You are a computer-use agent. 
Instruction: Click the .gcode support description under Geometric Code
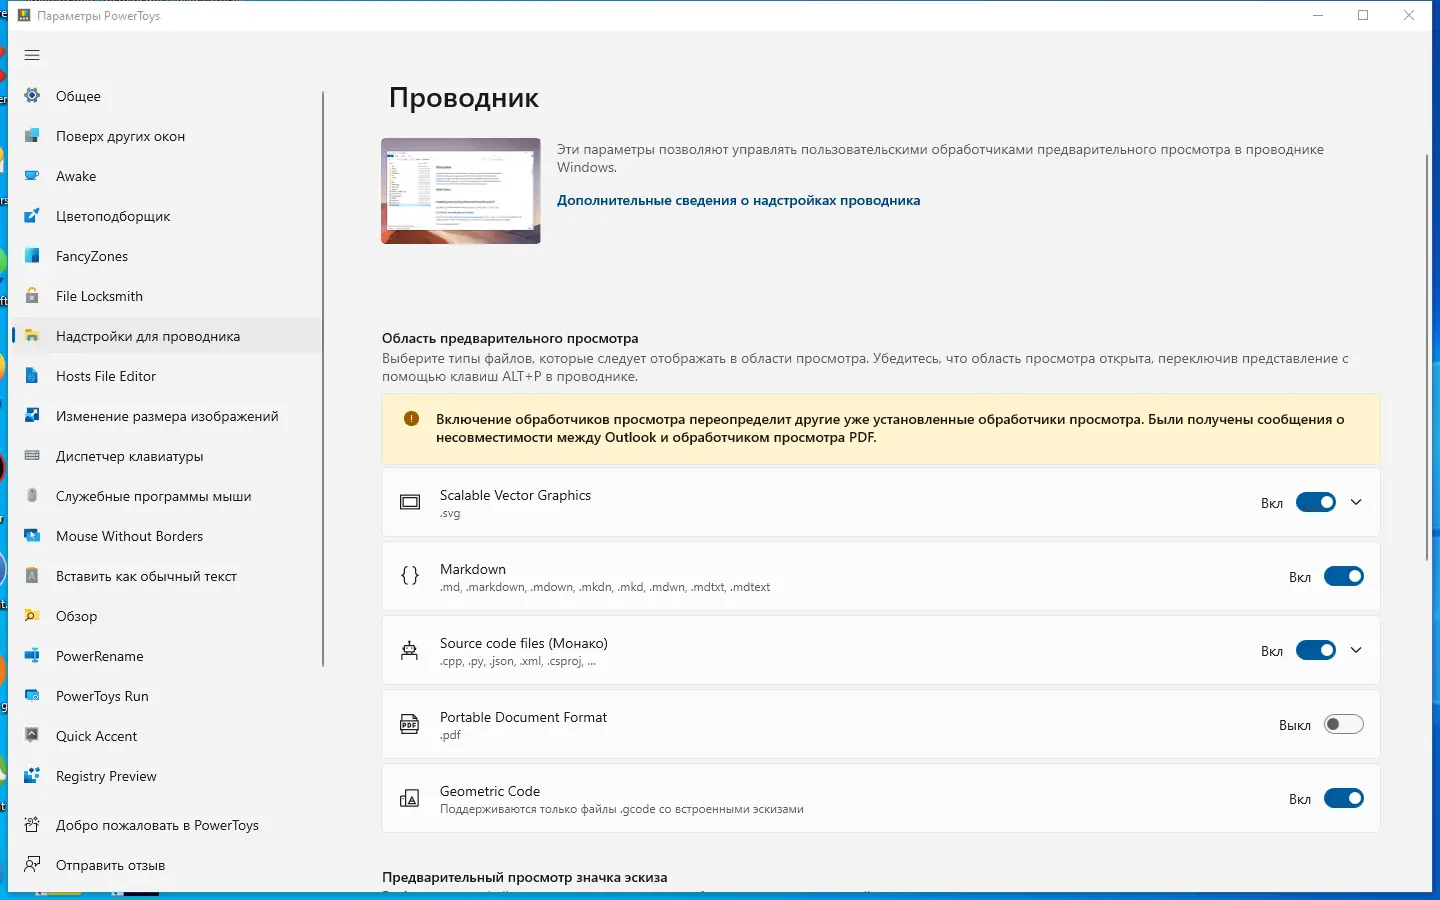click(x=622, y=809)
